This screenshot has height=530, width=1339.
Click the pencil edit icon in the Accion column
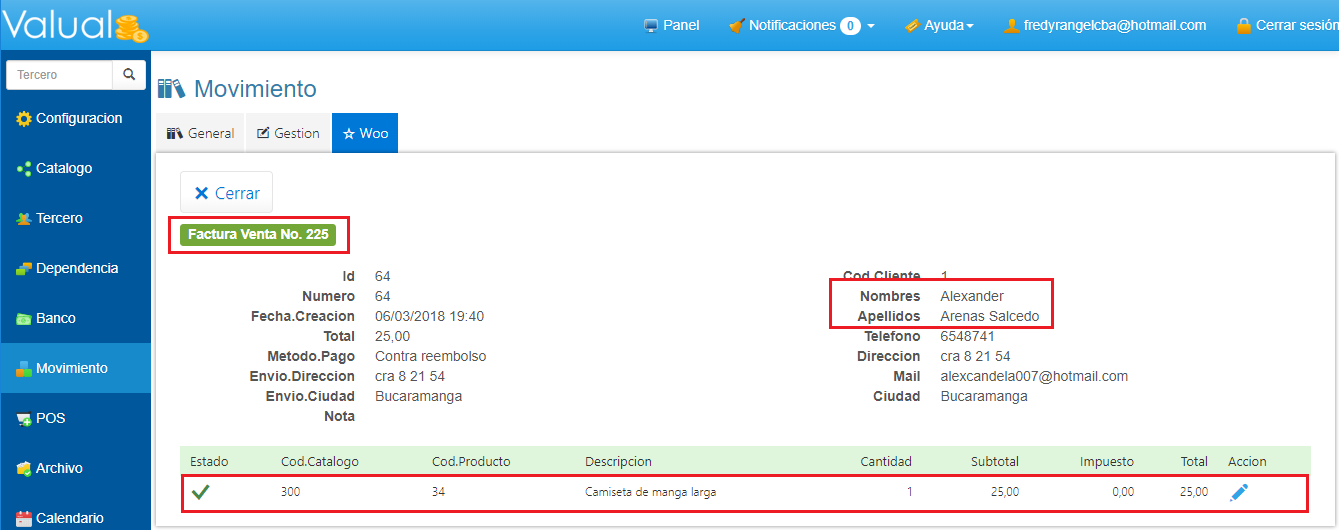coord(1239,492)
